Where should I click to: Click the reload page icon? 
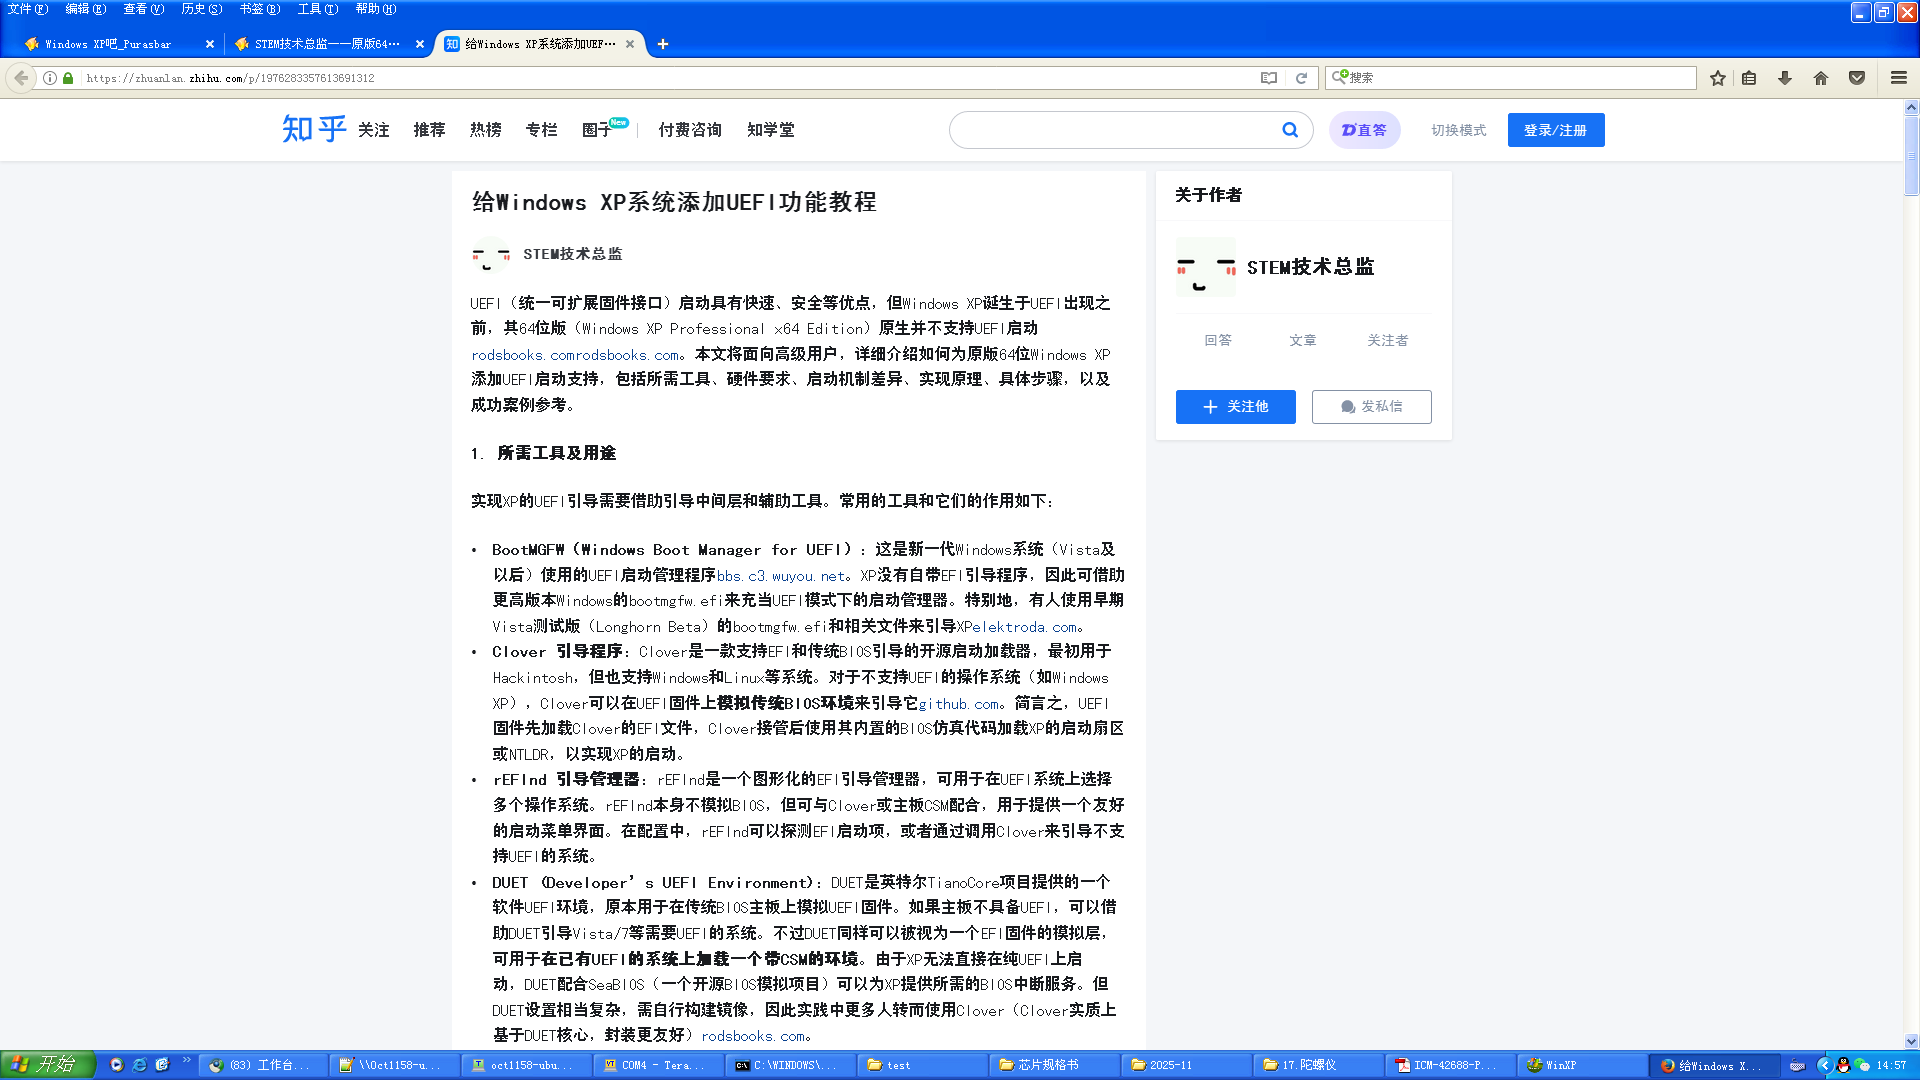point(1301,78)
